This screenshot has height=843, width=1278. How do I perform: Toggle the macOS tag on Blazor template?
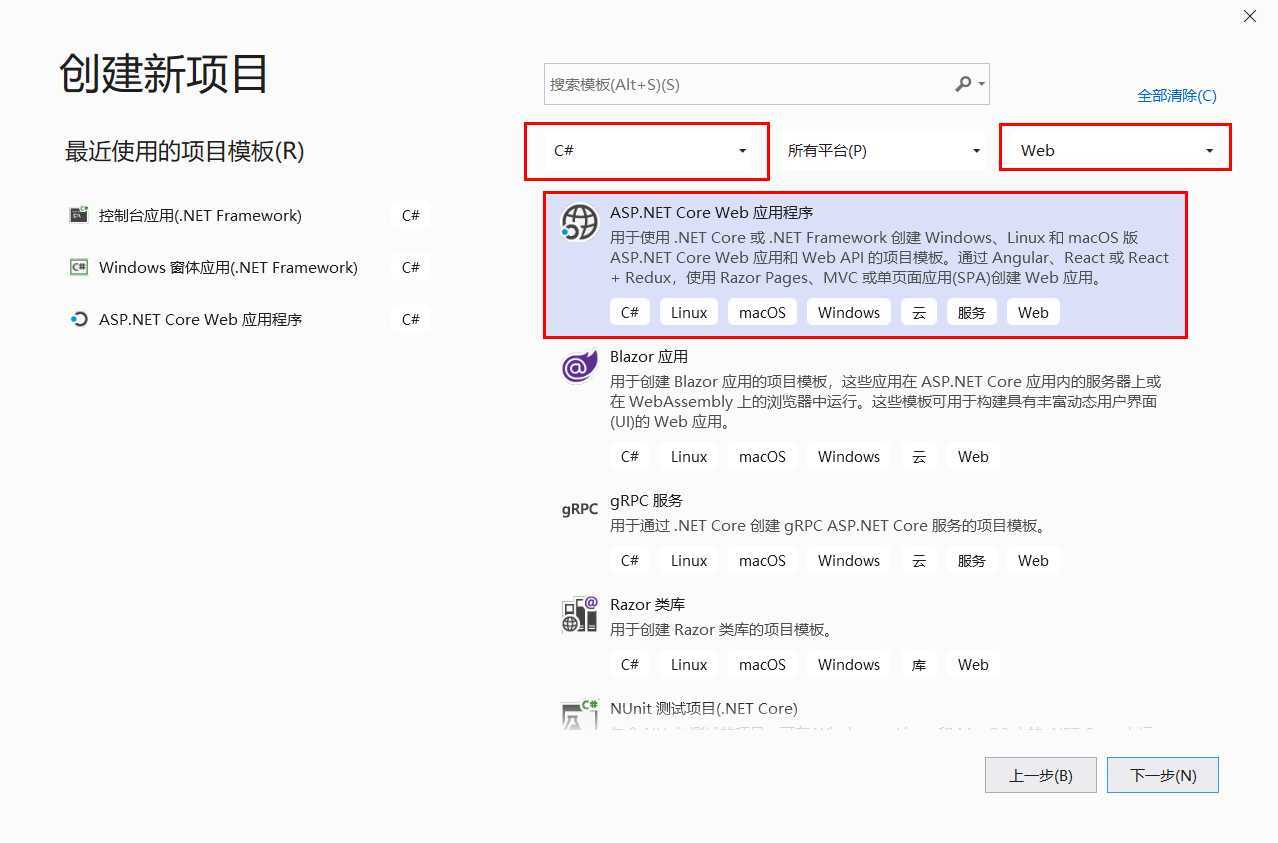point(761,456)
